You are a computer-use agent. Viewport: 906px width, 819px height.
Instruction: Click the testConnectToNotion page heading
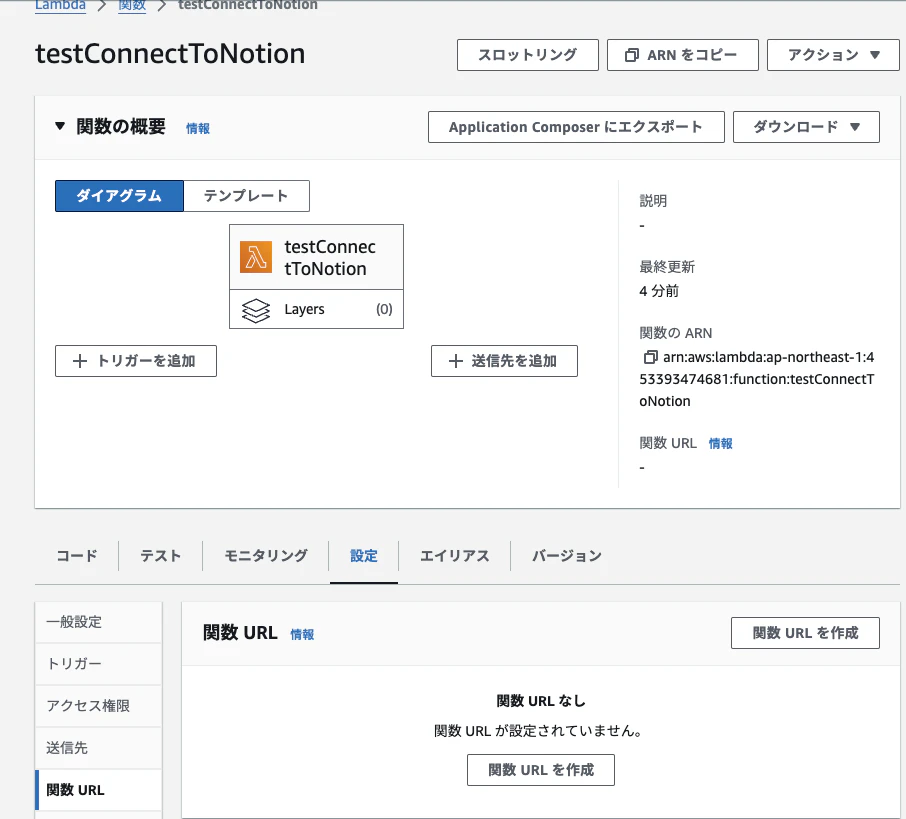click(x=170, y=54)
